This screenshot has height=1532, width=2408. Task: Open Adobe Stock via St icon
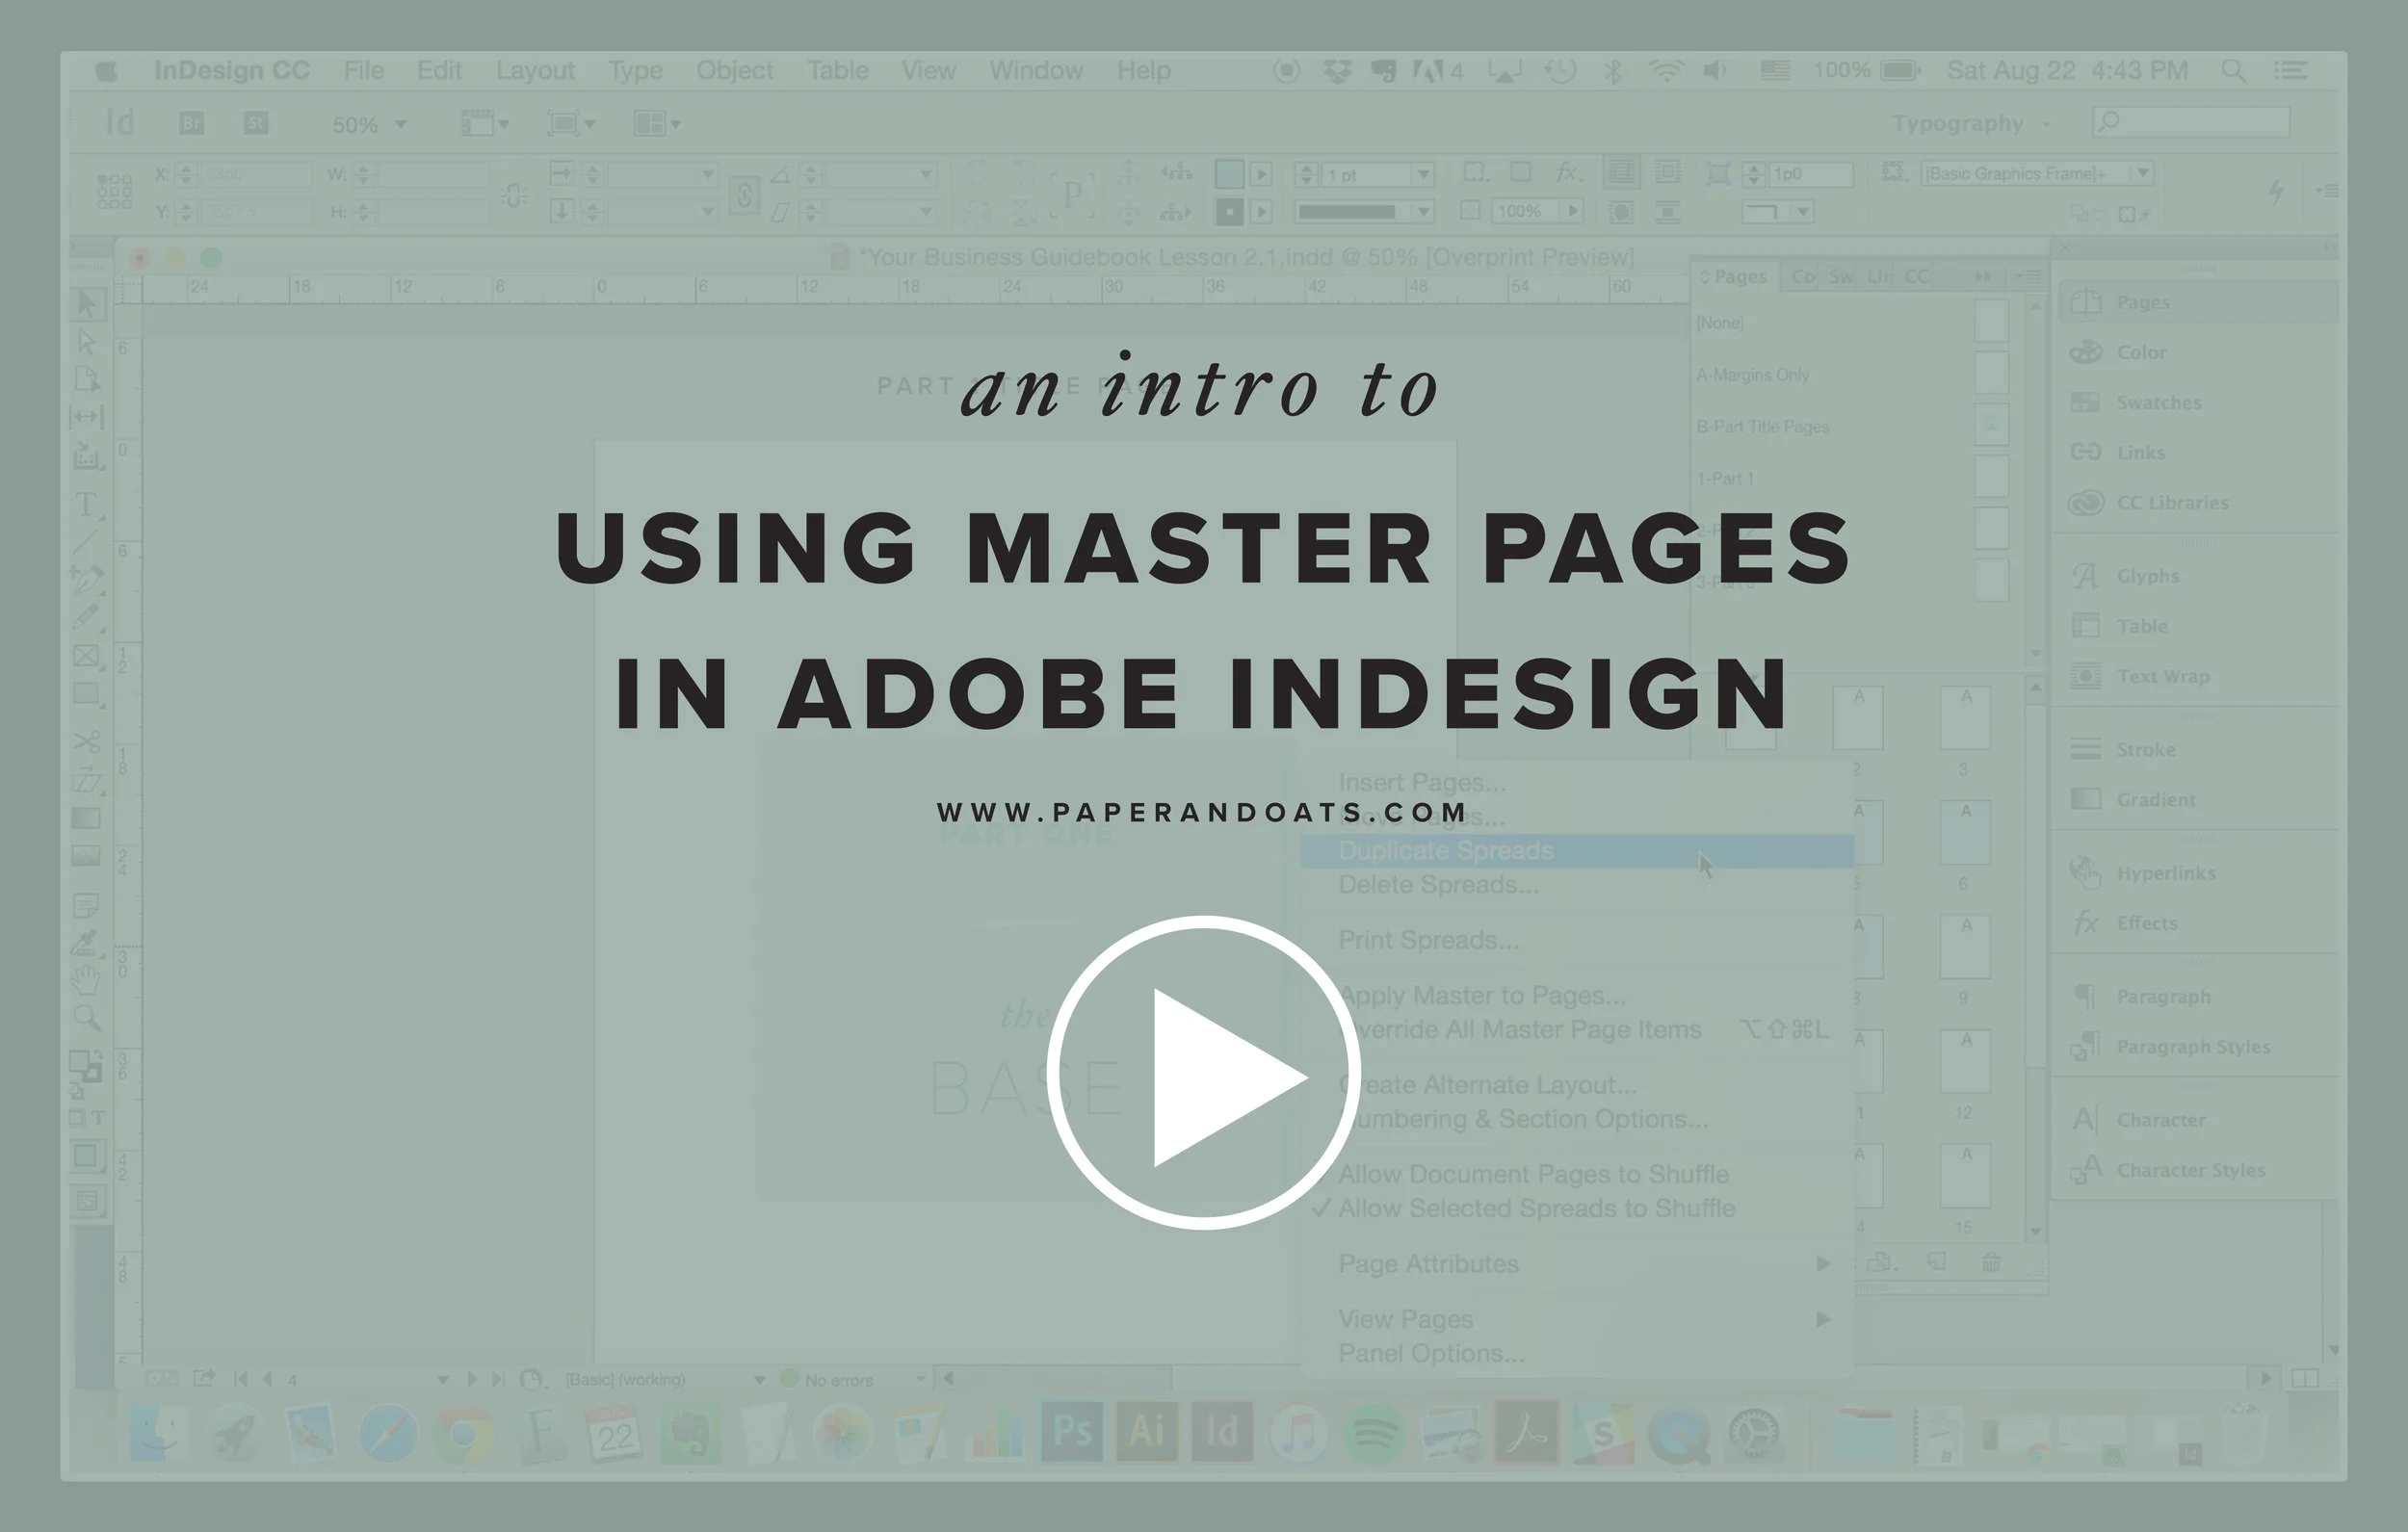click(256, 124)
